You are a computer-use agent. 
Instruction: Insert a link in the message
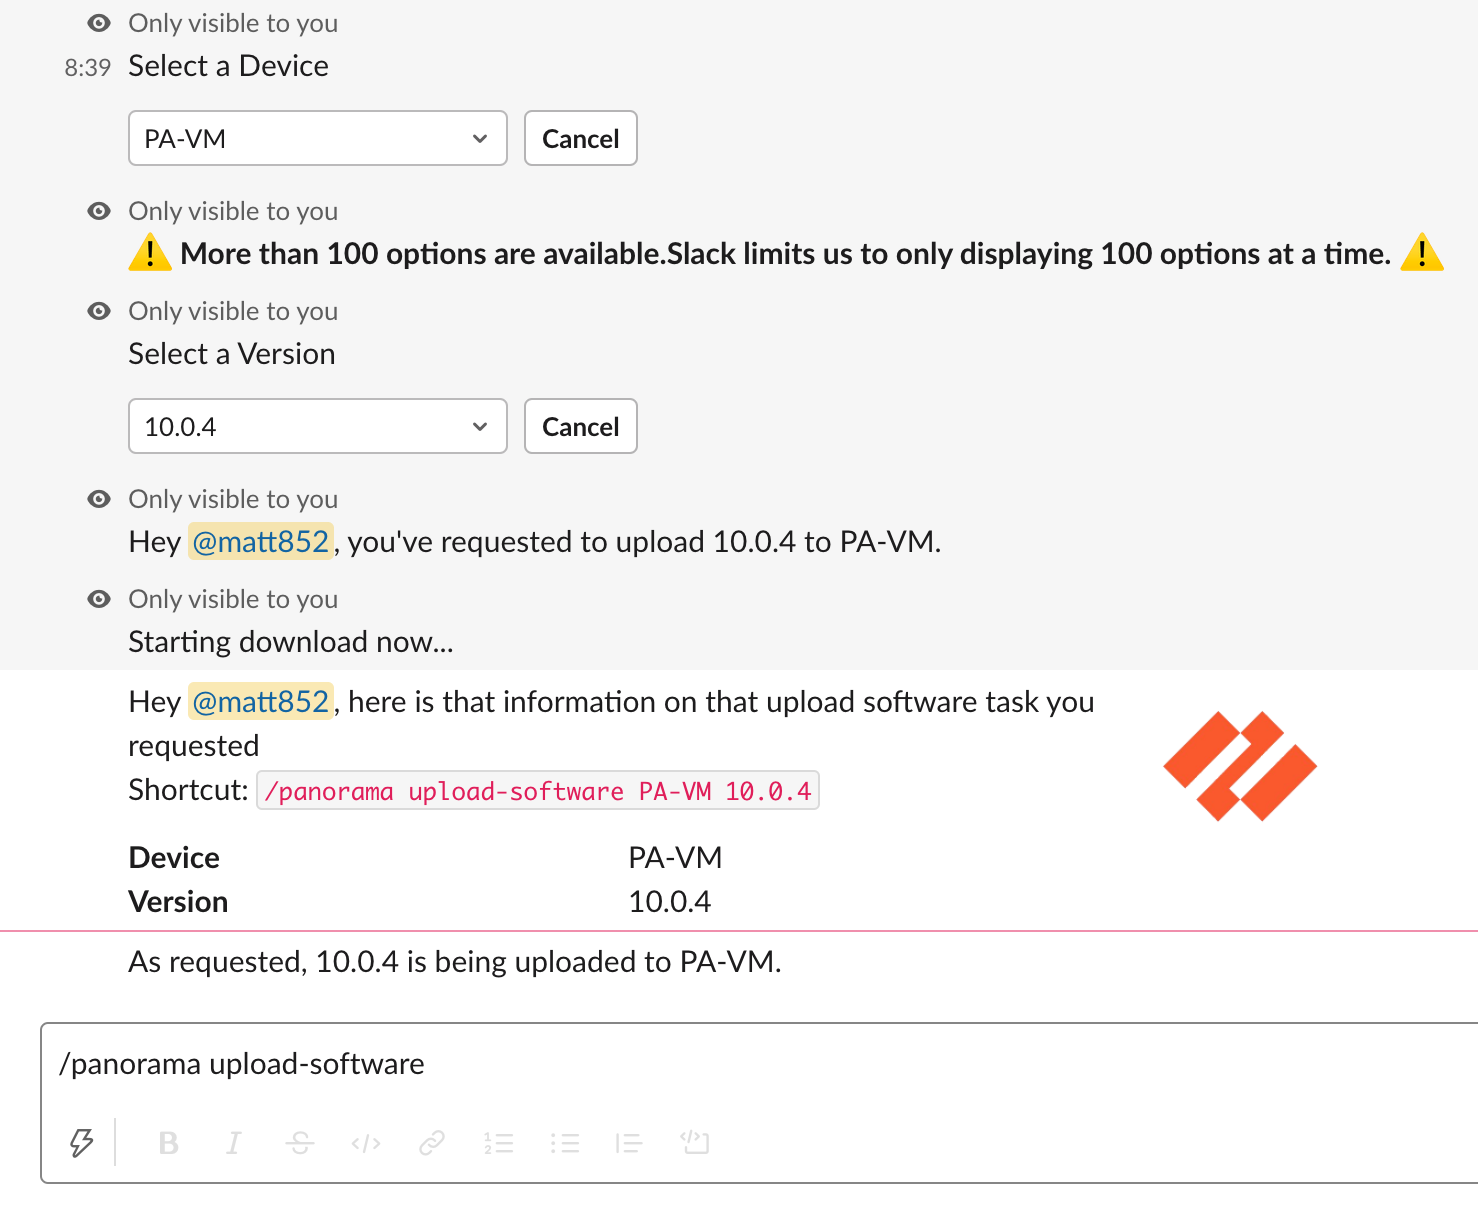[432, 1142]
